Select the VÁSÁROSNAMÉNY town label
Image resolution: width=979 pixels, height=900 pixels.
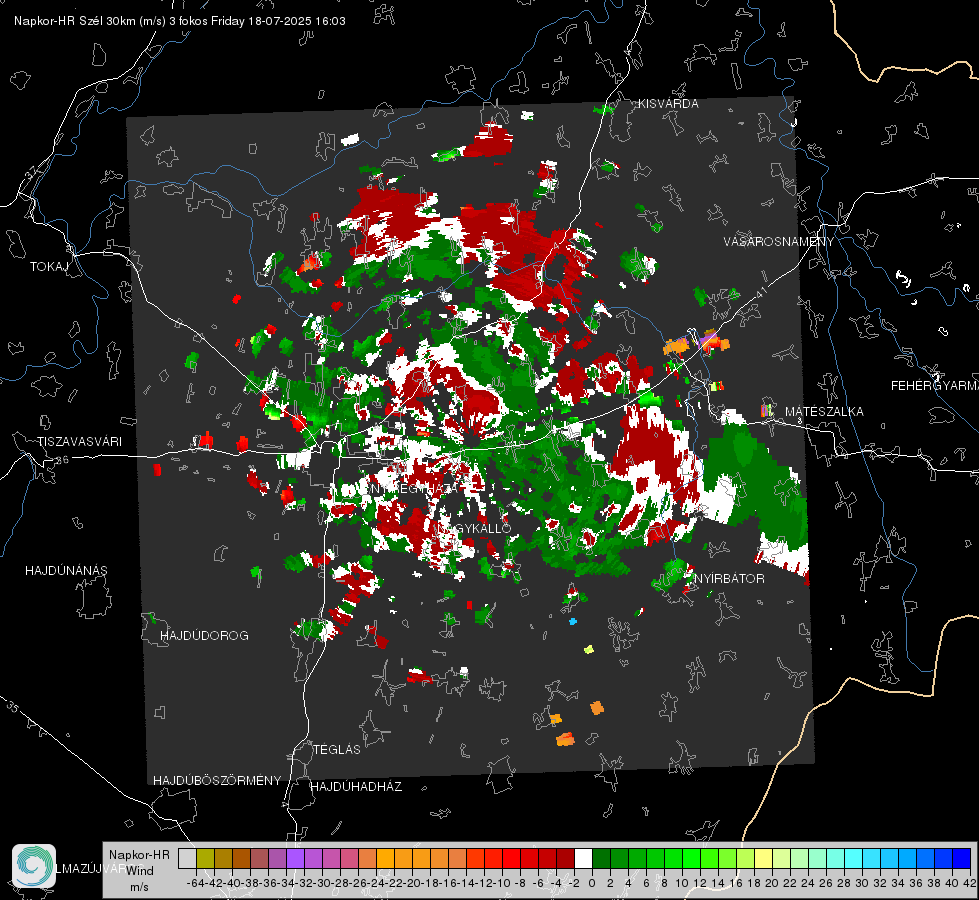[779, 242]
